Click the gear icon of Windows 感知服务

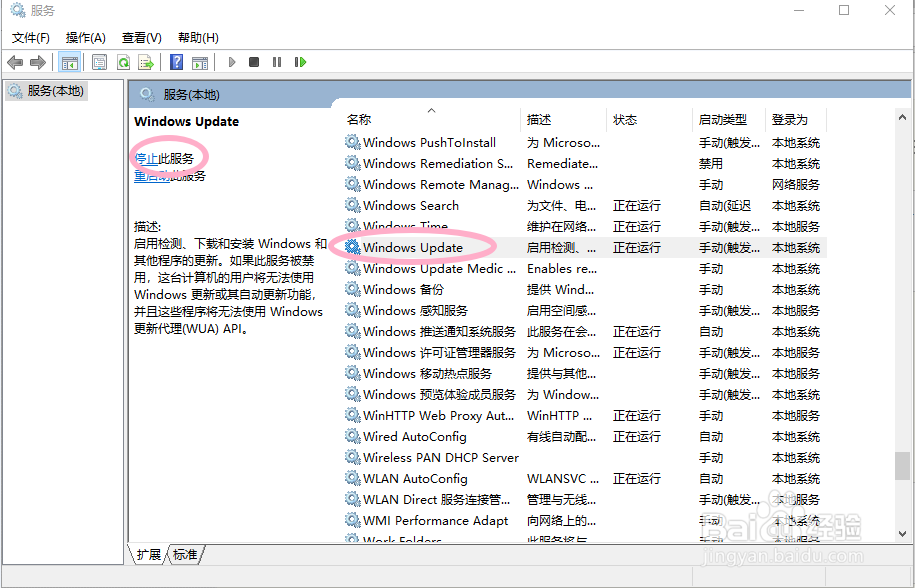352,310
